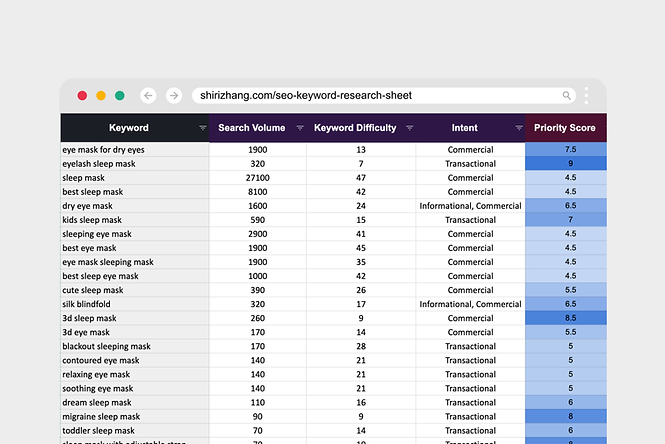The height and width of the screenshot is (444, 665).
Task: Click priority score 7.5 cell
Action: [x=566, y=149]
